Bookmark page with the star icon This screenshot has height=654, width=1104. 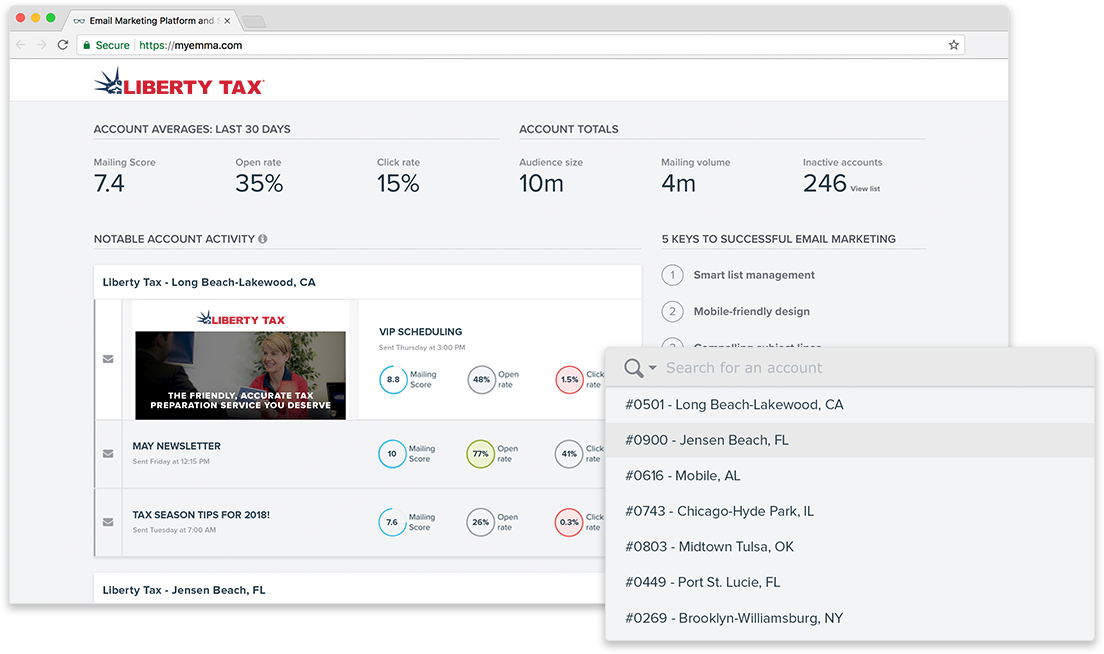[953, 45]
